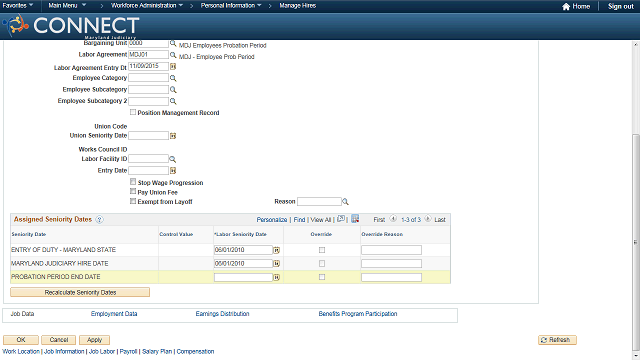The width and height of the screenshot is (640, 360).
Task: Open calendar picker for Entry Date
Action: coord(173,171)
